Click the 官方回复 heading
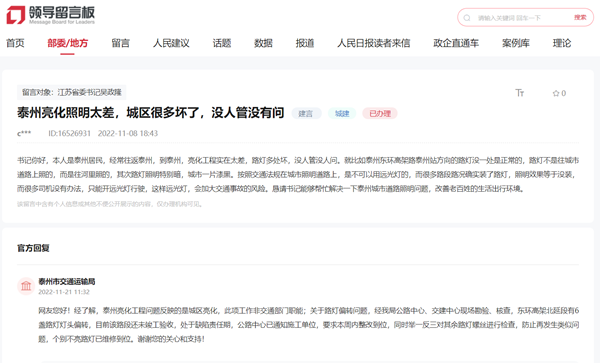600x363 pixels. point(33,248)
